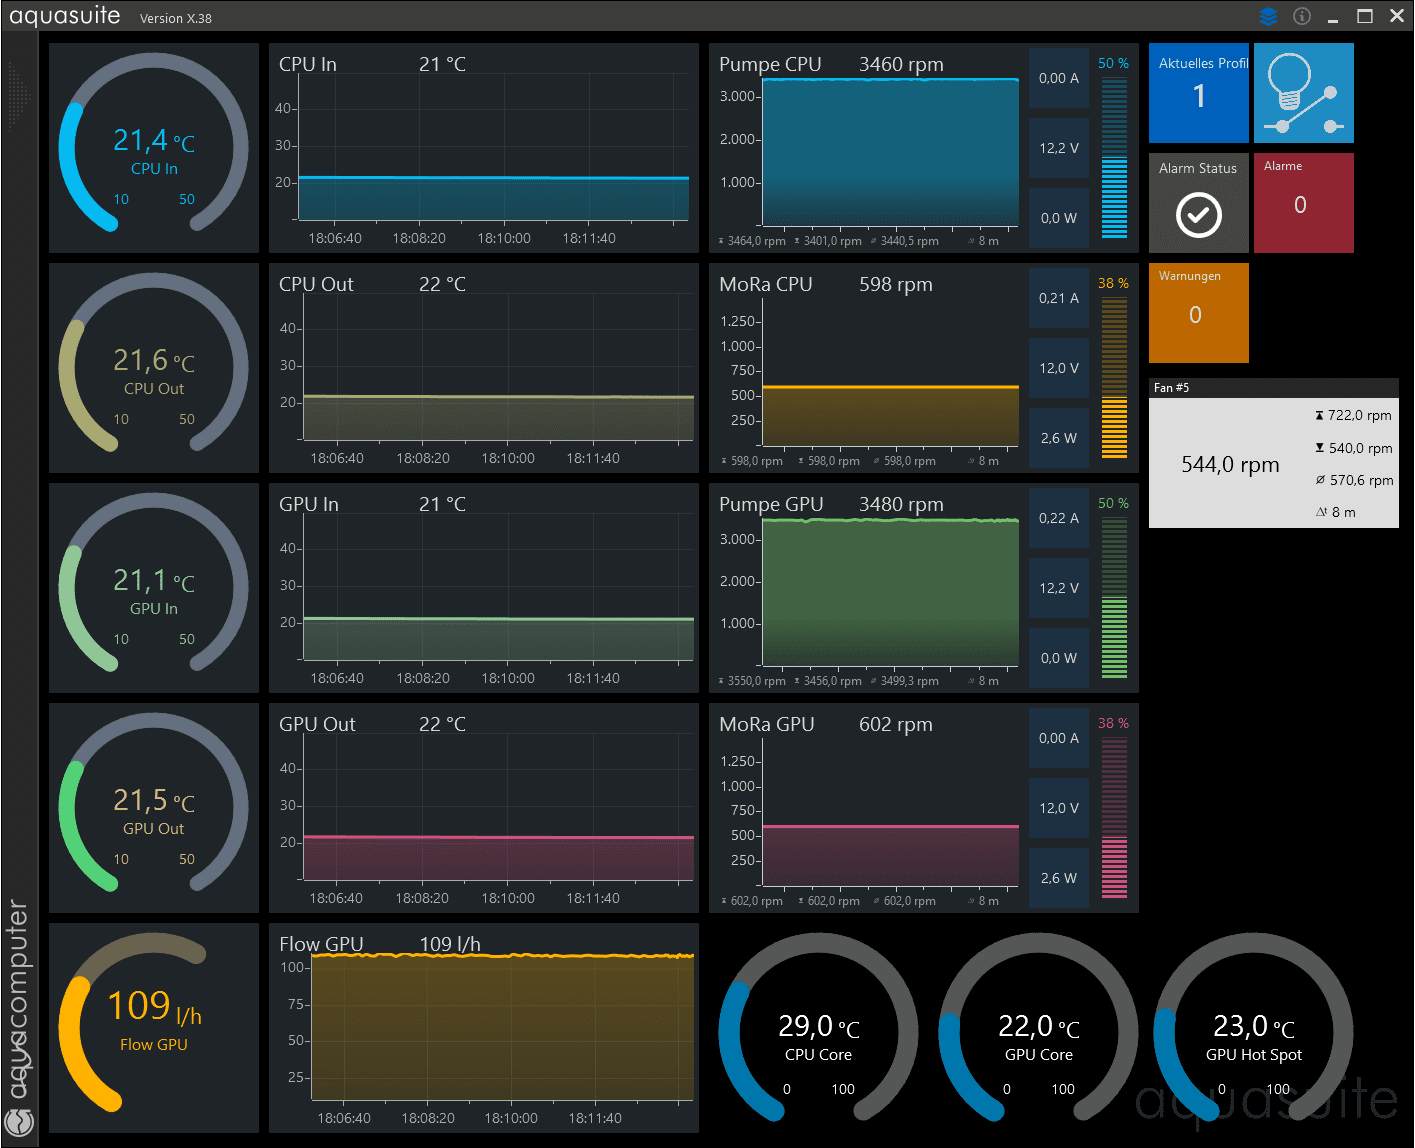This screenshot has height=1148, width=1415.
Task: Click the MoRa CPU 38 % level bar
Action: tap(1114, 377)
